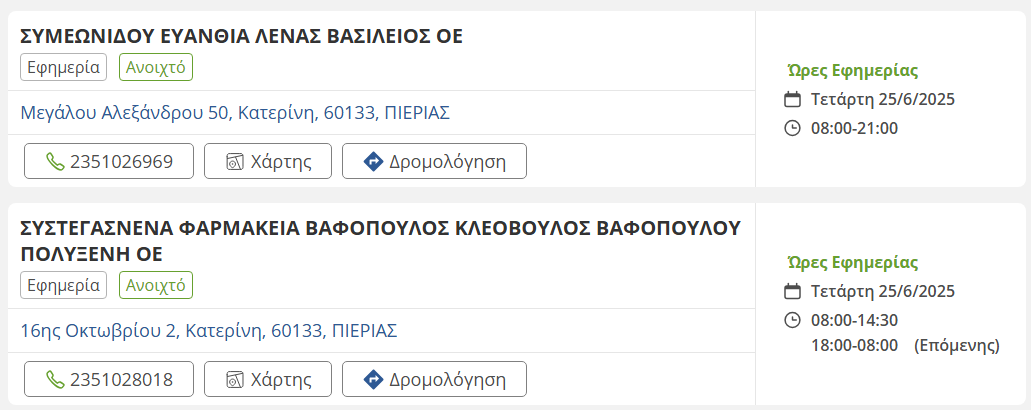The width and height of the screenshot is (1031, 410).
Task: Click the directions arrow icon for the ΒΑΦΟΠΟΥΛΟΣ pharmacy
Action: point(373,380)
